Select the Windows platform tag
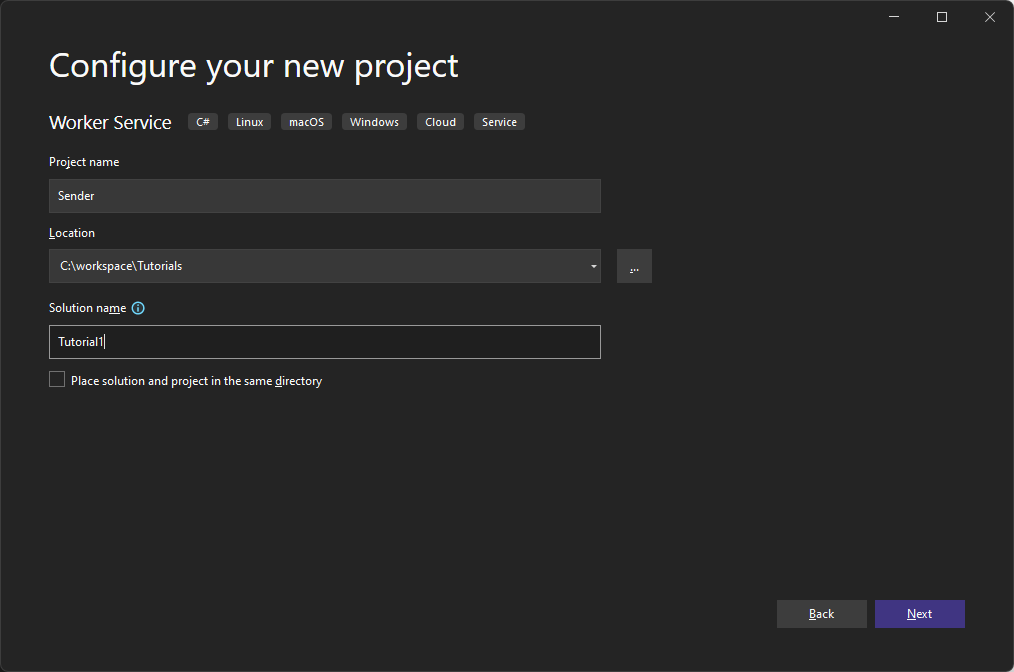 tap(373, 121)
